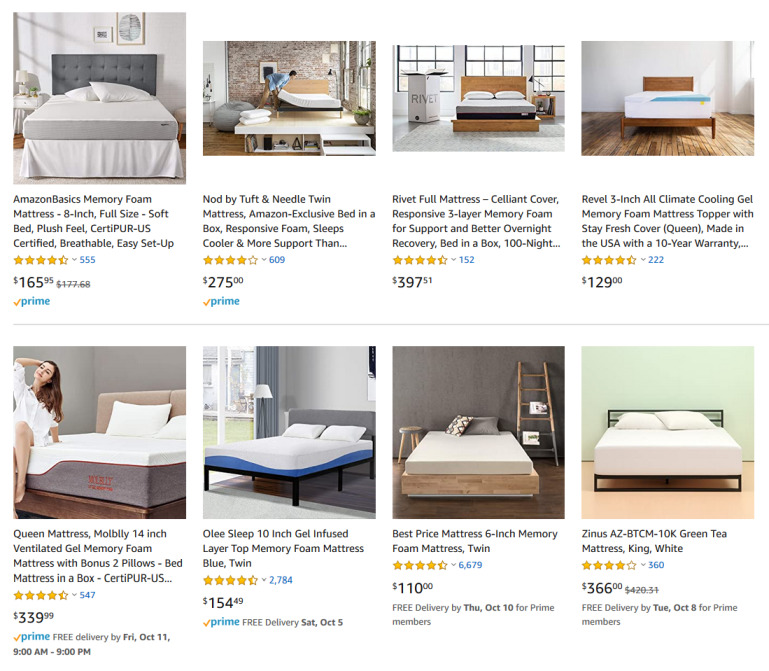769x671 pixels.
Task: Expand rating chevron next to 6,679 reviews
Action: click(x=453, y=565)
